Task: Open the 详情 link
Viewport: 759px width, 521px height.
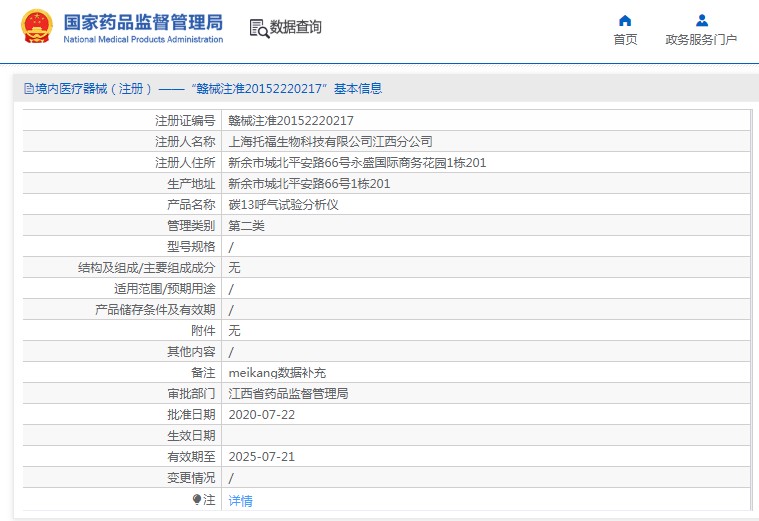Action: click(x=240, y=500)
